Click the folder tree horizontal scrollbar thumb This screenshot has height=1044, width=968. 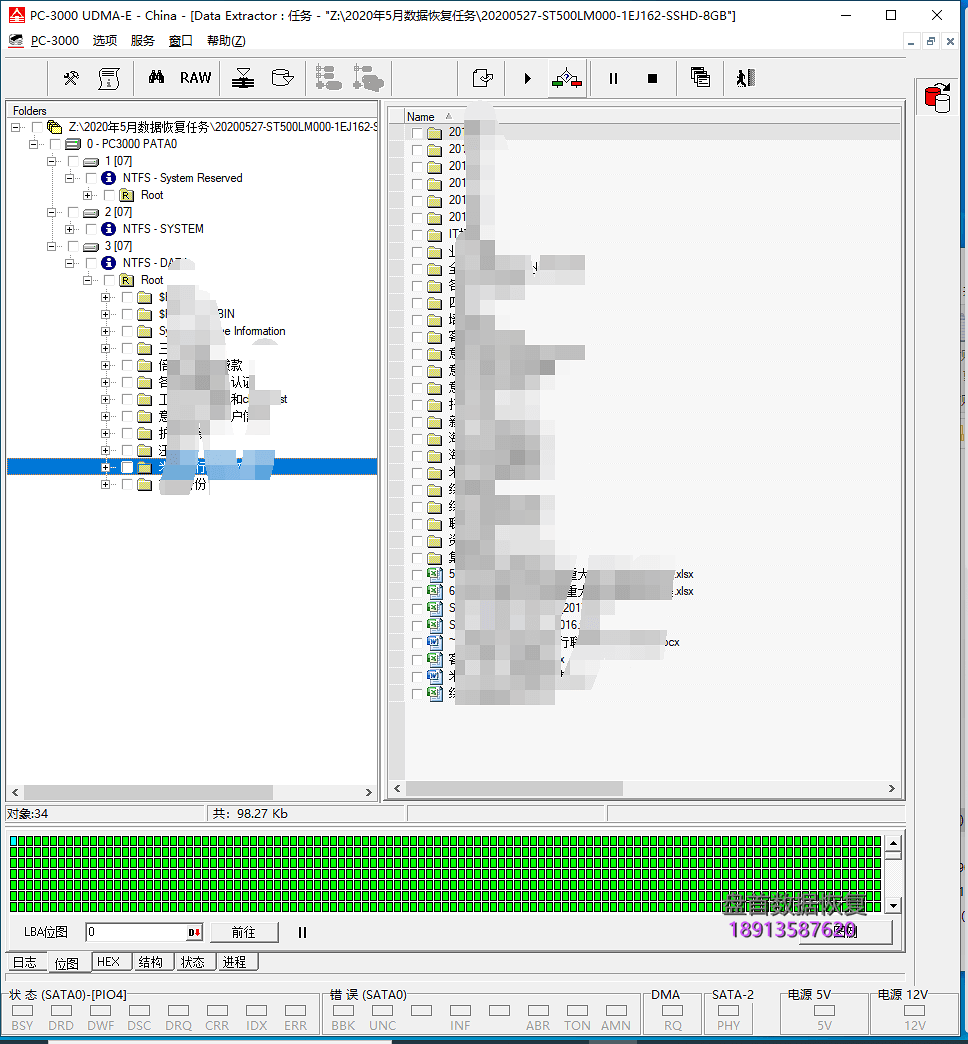pos(148,792)
